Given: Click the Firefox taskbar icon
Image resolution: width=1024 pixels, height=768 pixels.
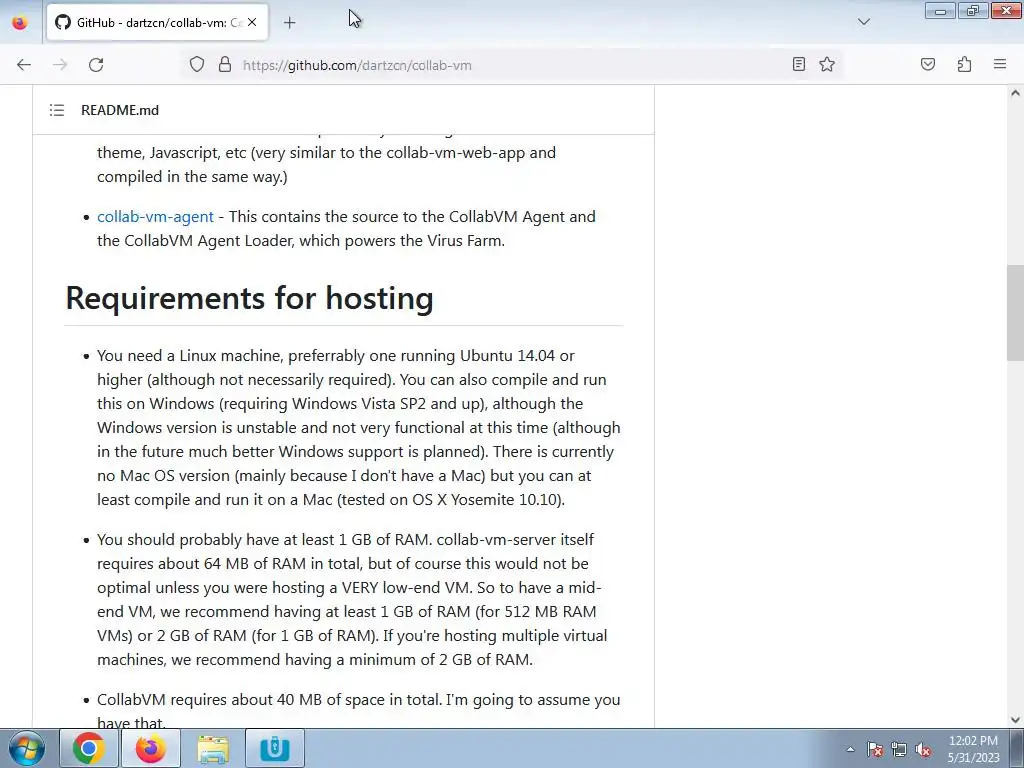Looking at the screenshot, I should coord(150,748).
